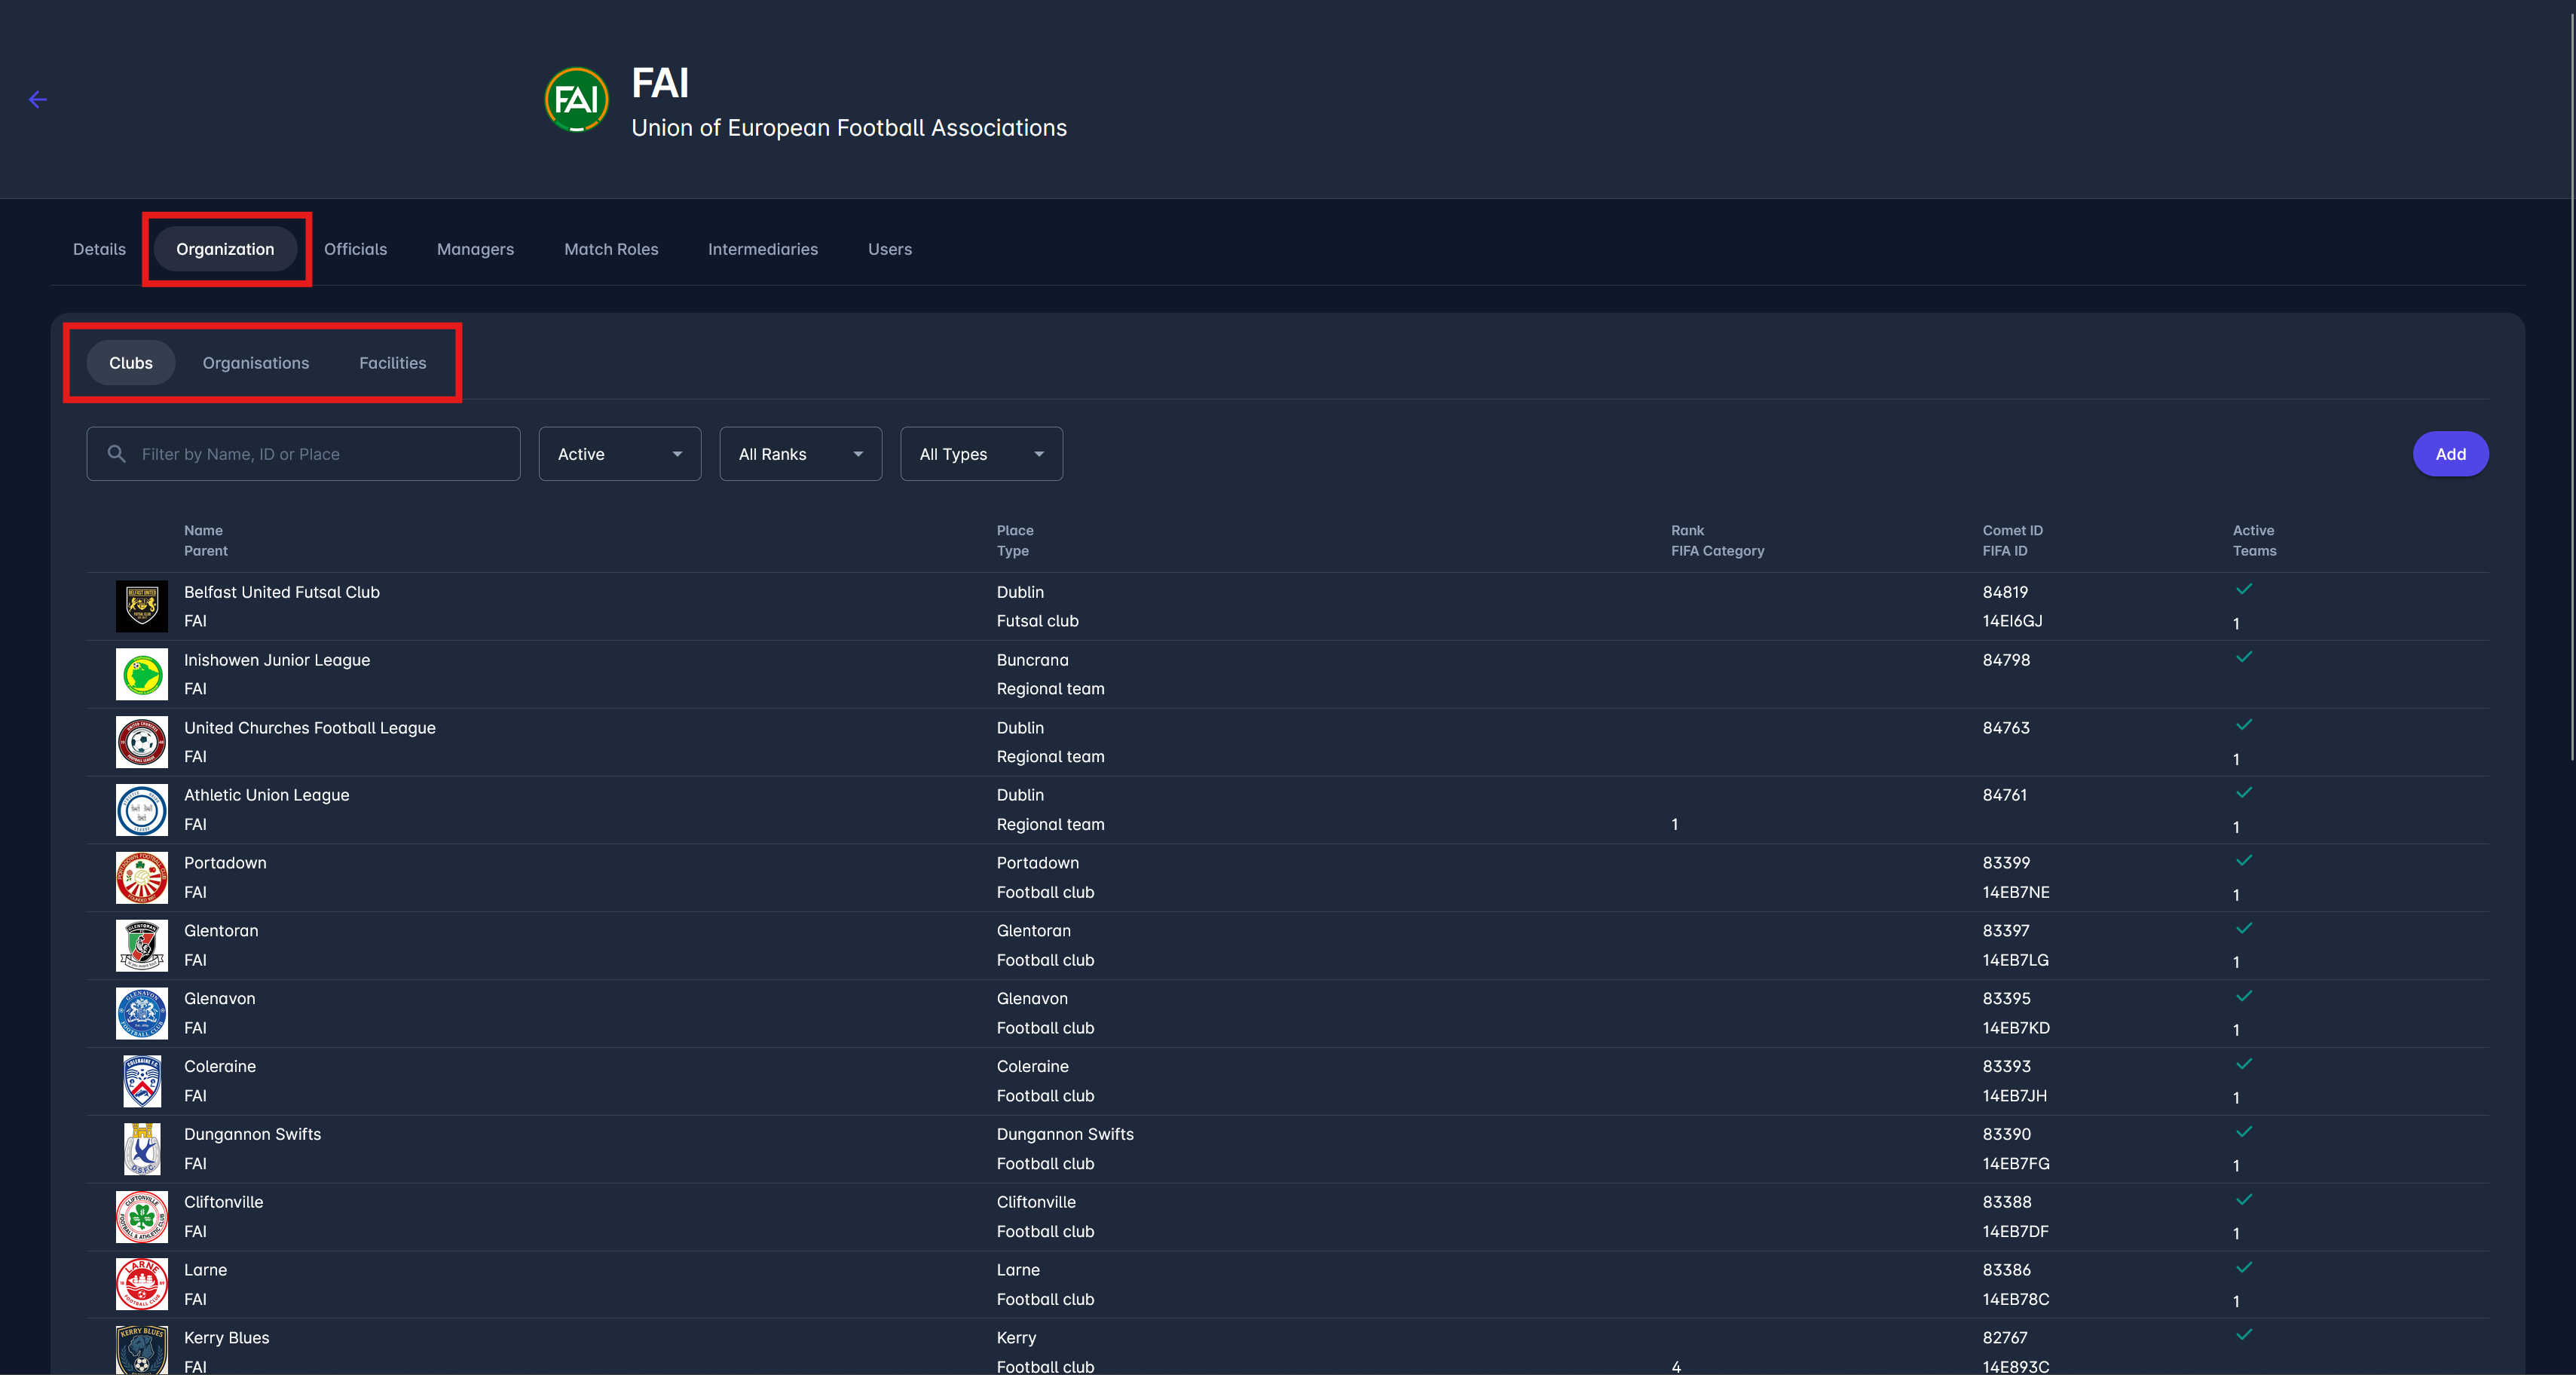Click the back arrow icon

(x=38, y=99)
